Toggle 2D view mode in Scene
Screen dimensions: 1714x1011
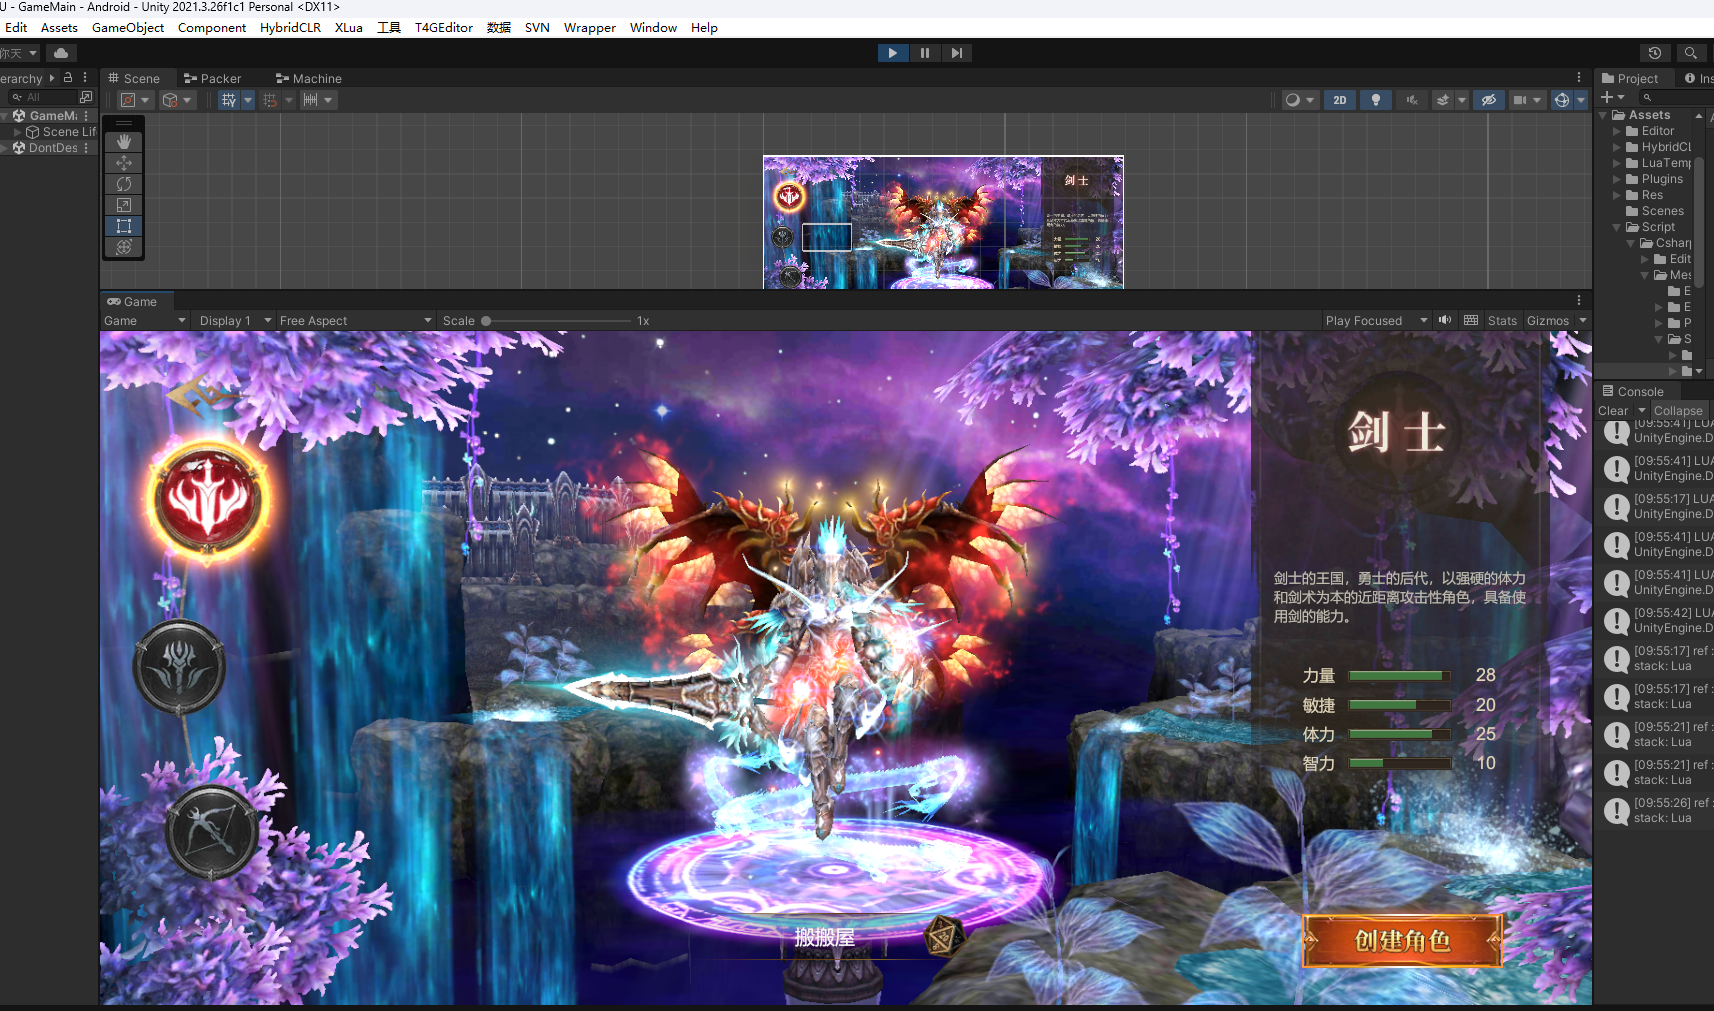click(1339, 100)
